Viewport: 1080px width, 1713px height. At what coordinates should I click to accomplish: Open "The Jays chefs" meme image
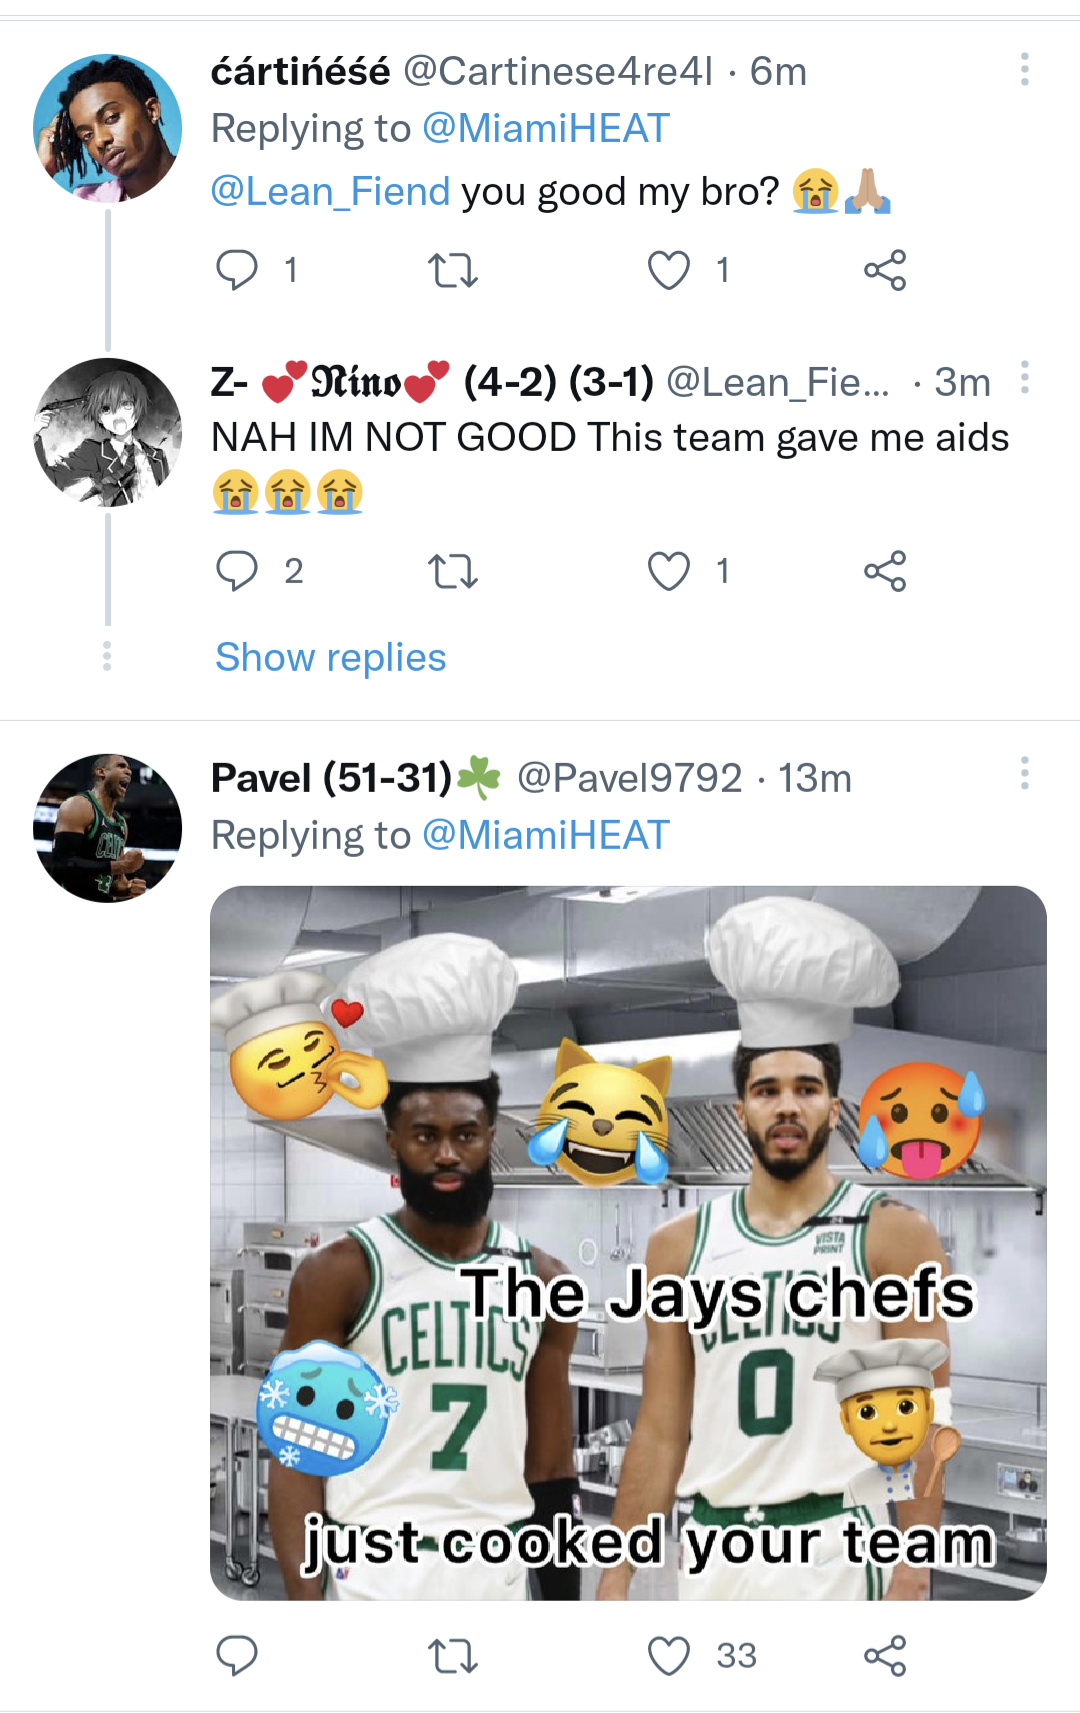pyautogui.click(x=628, y=1242)
